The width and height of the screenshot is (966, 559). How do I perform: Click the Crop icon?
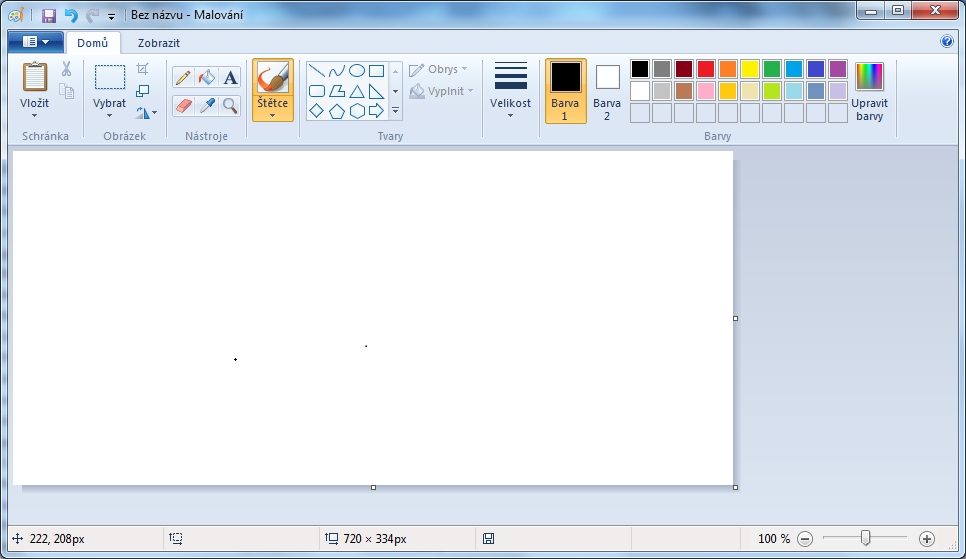tap(142, 68)
